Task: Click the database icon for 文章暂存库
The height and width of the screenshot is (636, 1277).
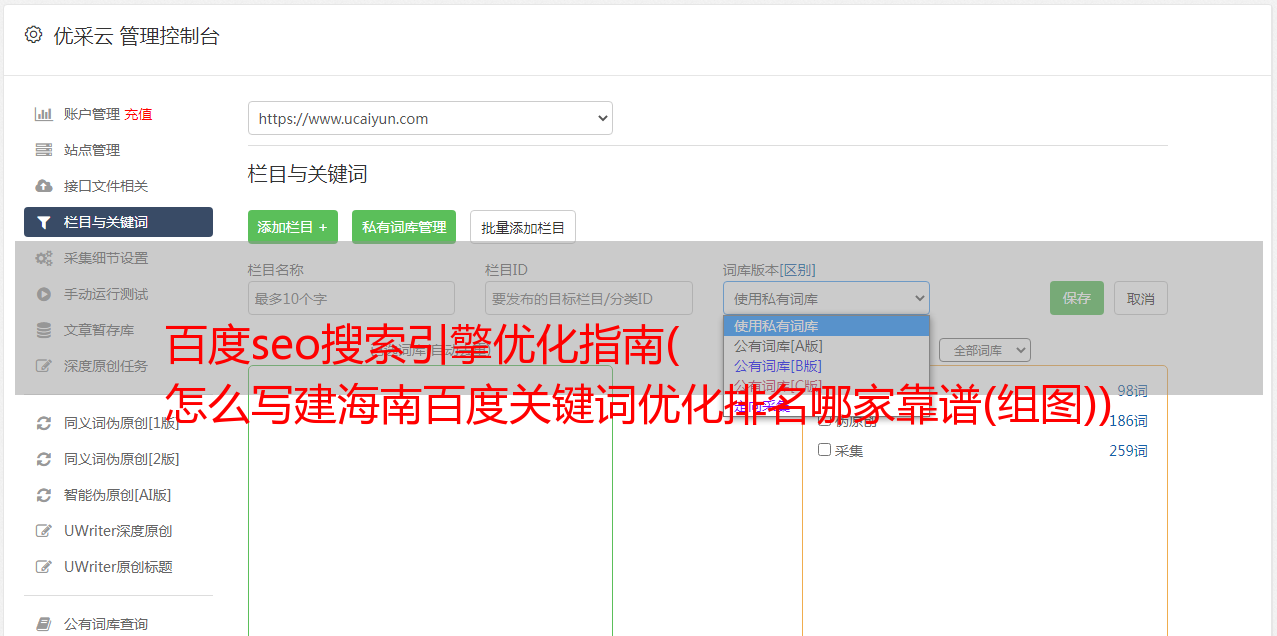Action: tap(44, 330)
